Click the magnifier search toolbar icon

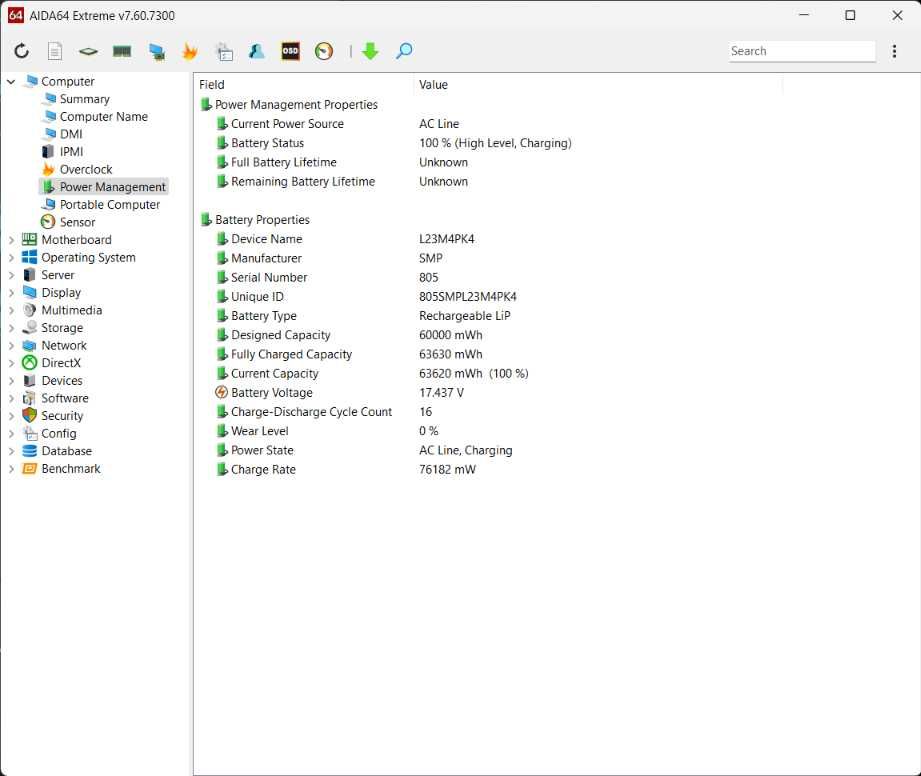pos(404,51)
